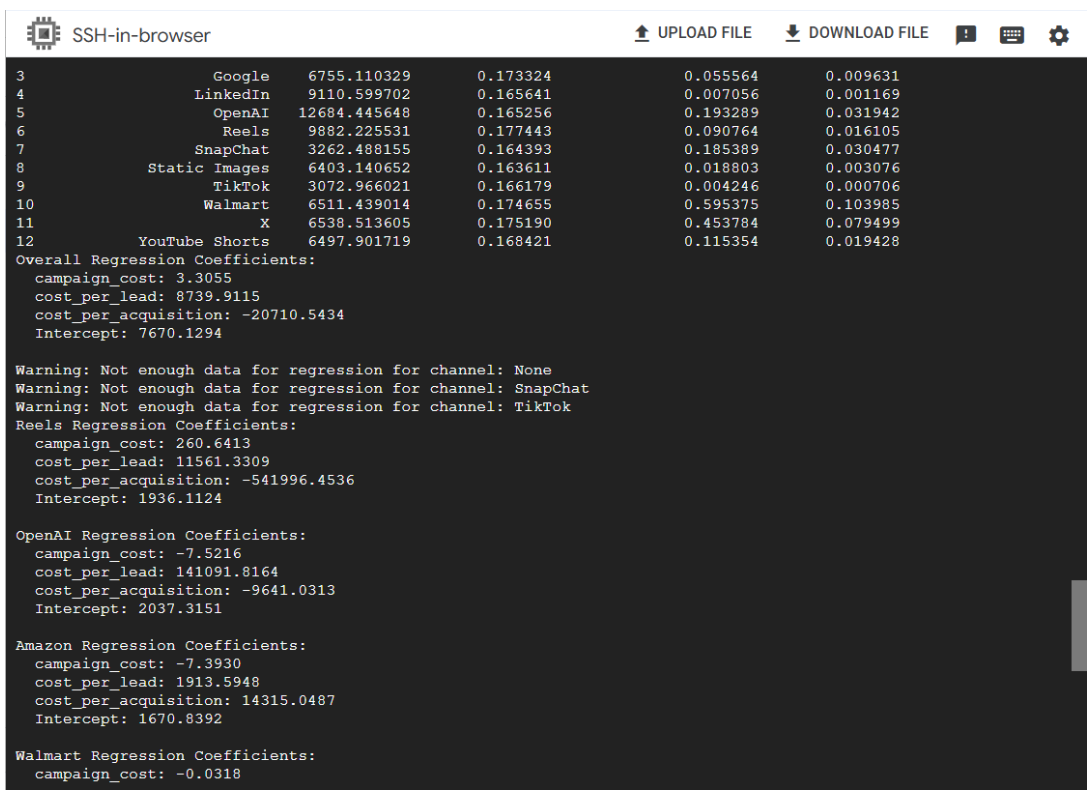Click the OpenAI Regression Coefficients heading
The width and height of the screenshot is (1091, 797).
tap(161, 535)
